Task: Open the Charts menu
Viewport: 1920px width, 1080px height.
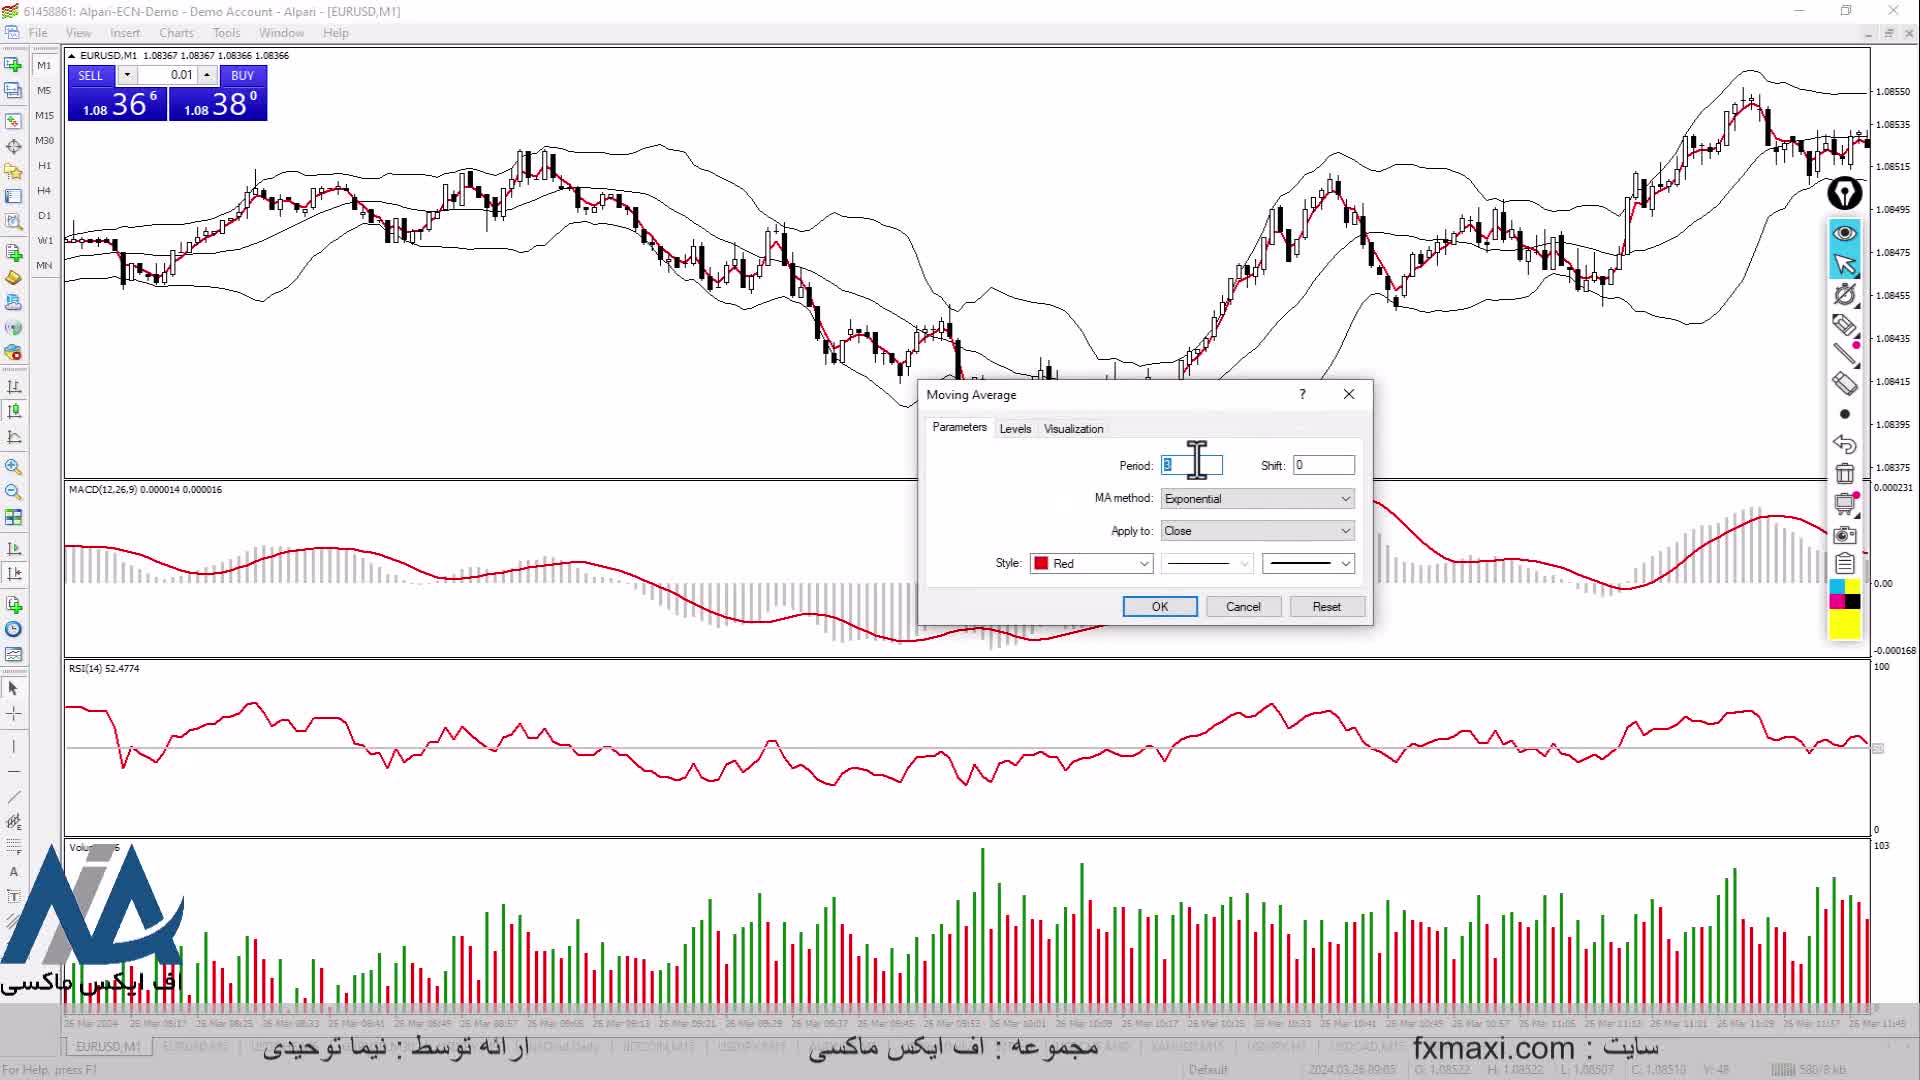Action: 176,33
